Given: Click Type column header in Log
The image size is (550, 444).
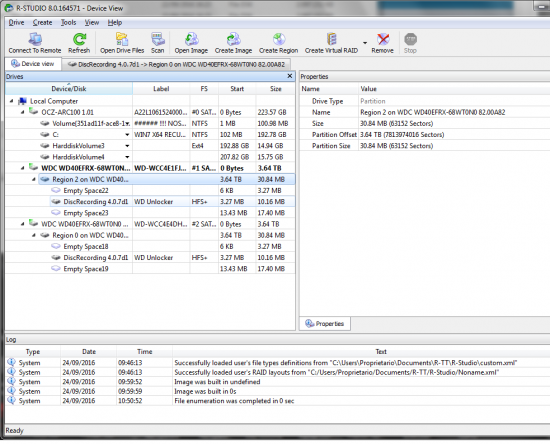Looking at the screenshot, I should click(x=33, y=351).
